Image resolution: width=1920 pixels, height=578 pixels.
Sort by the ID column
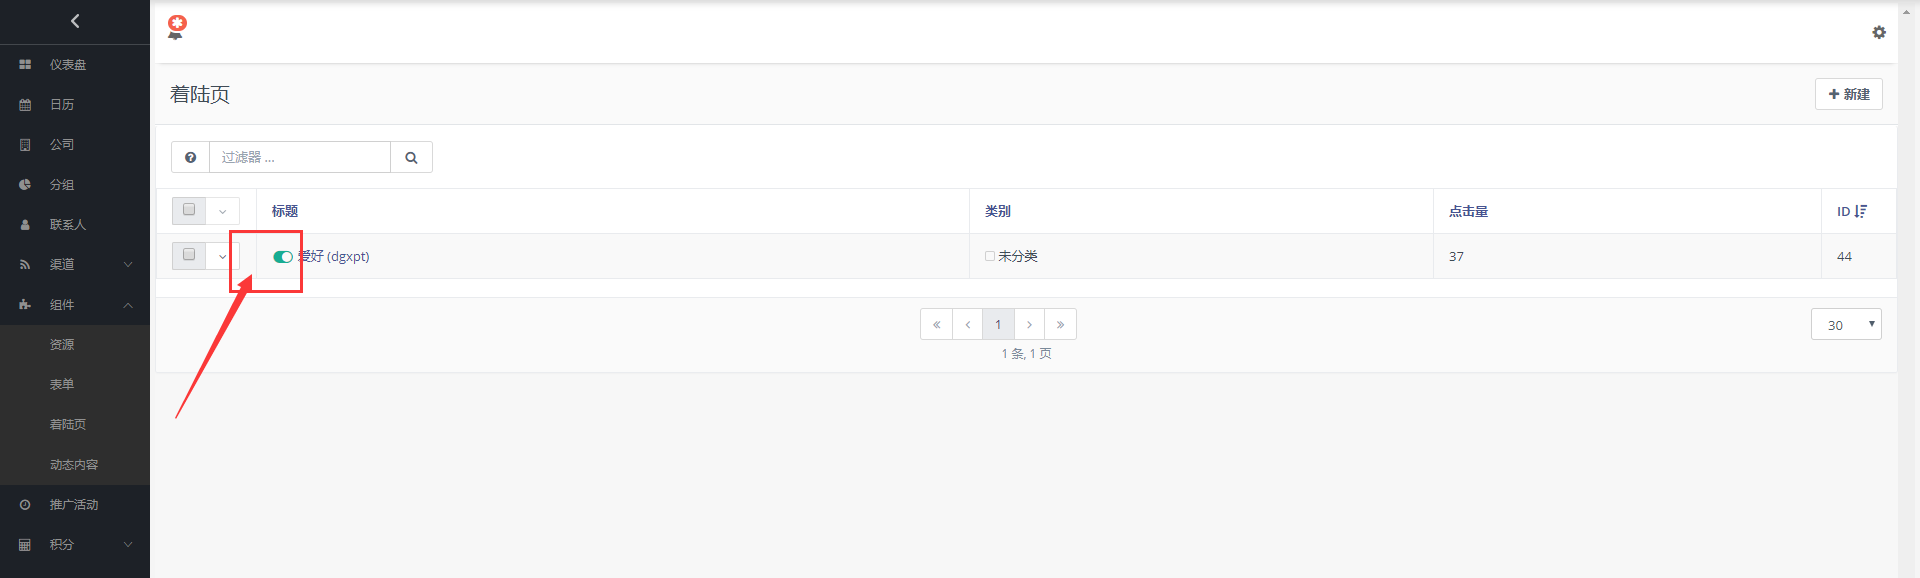(1851, 211)
